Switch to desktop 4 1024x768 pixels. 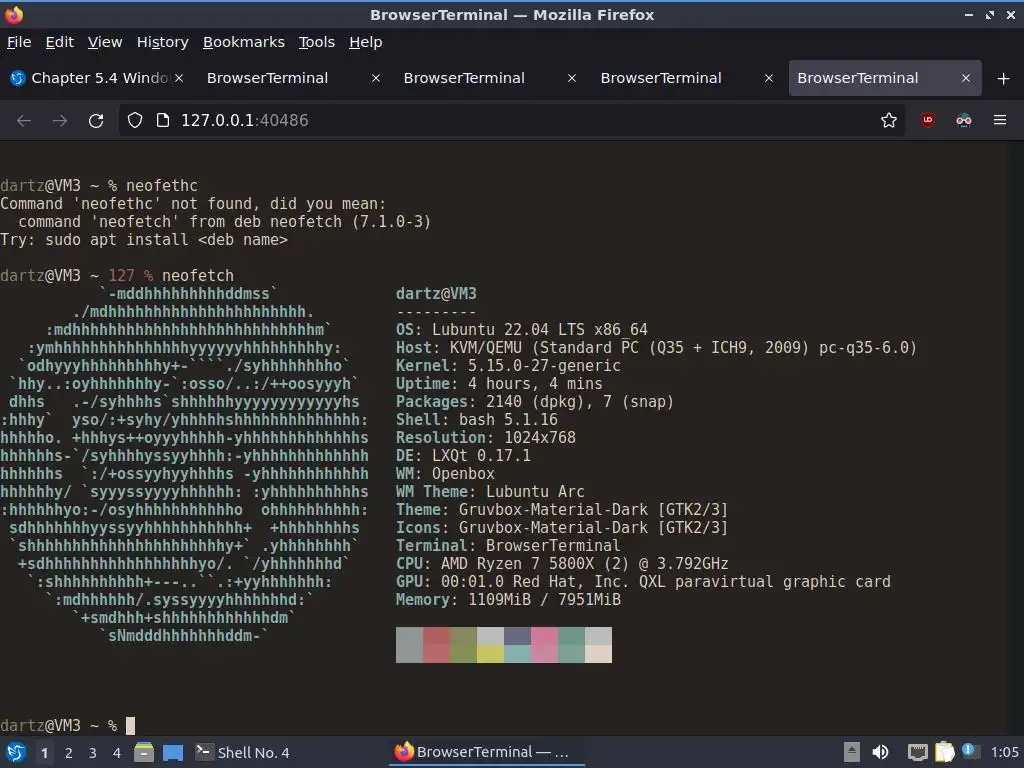pyautogui.click(x=117, y=753)
